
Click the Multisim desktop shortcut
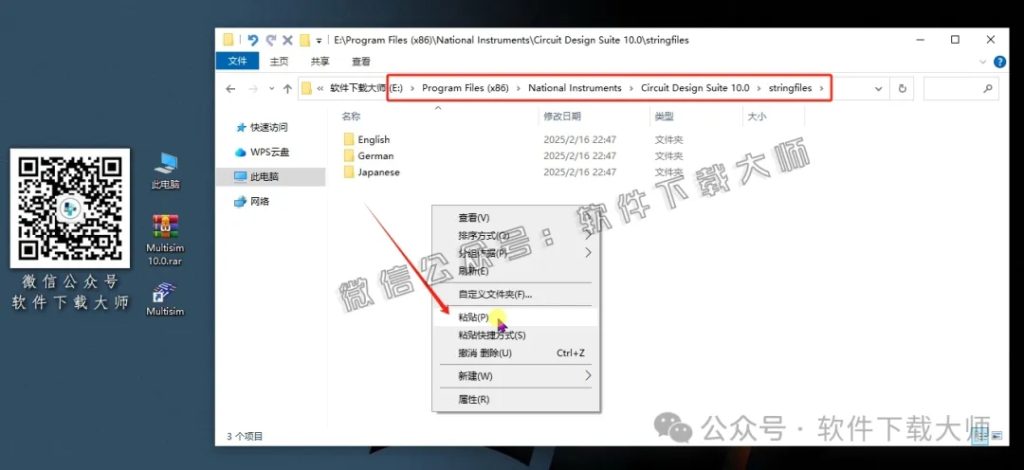(165, 300)
